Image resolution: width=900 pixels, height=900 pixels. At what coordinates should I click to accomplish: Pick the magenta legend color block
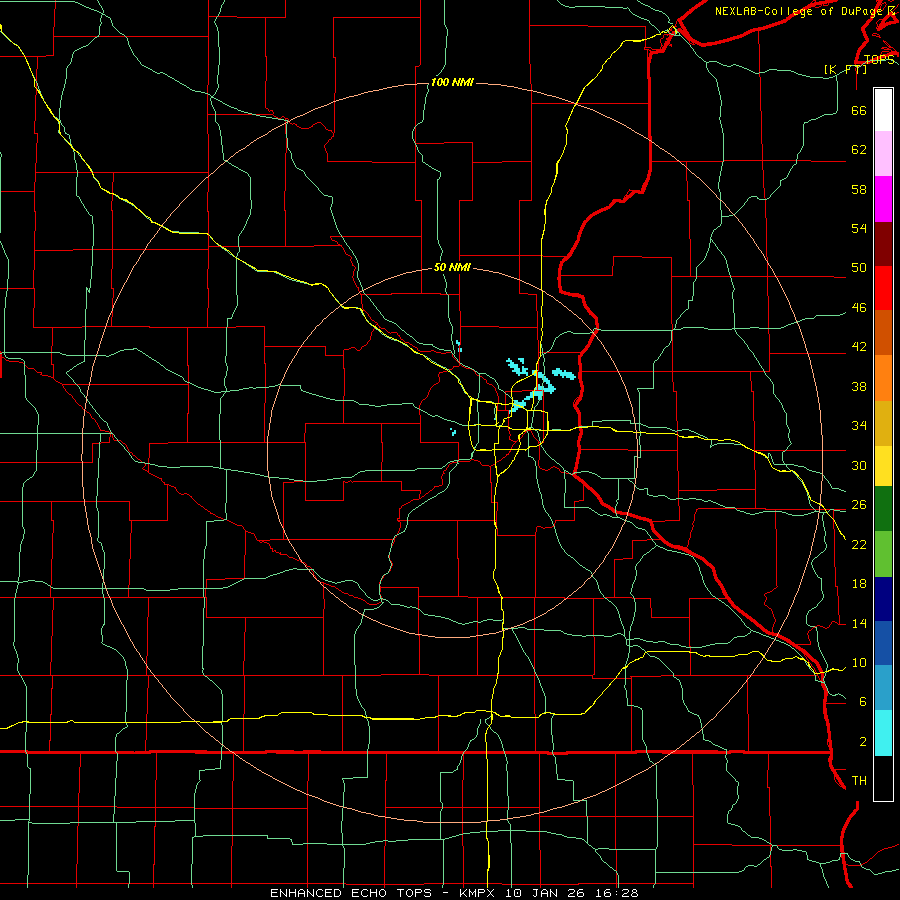point(883,199)
